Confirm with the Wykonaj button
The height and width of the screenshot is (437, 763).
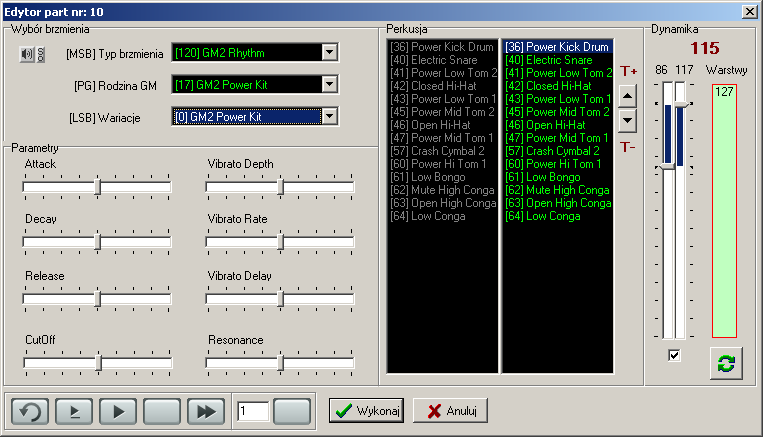pos(366,411)
